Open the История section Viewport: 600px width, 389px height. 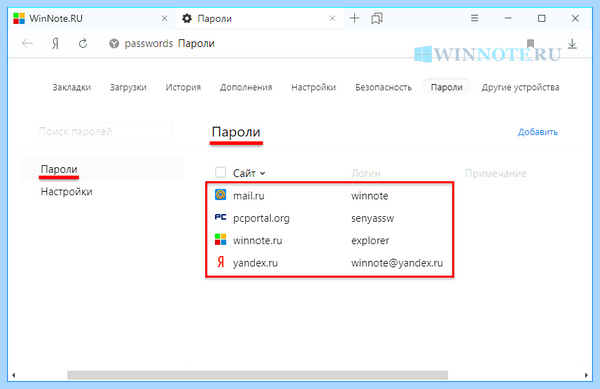(x=183, y=87)
